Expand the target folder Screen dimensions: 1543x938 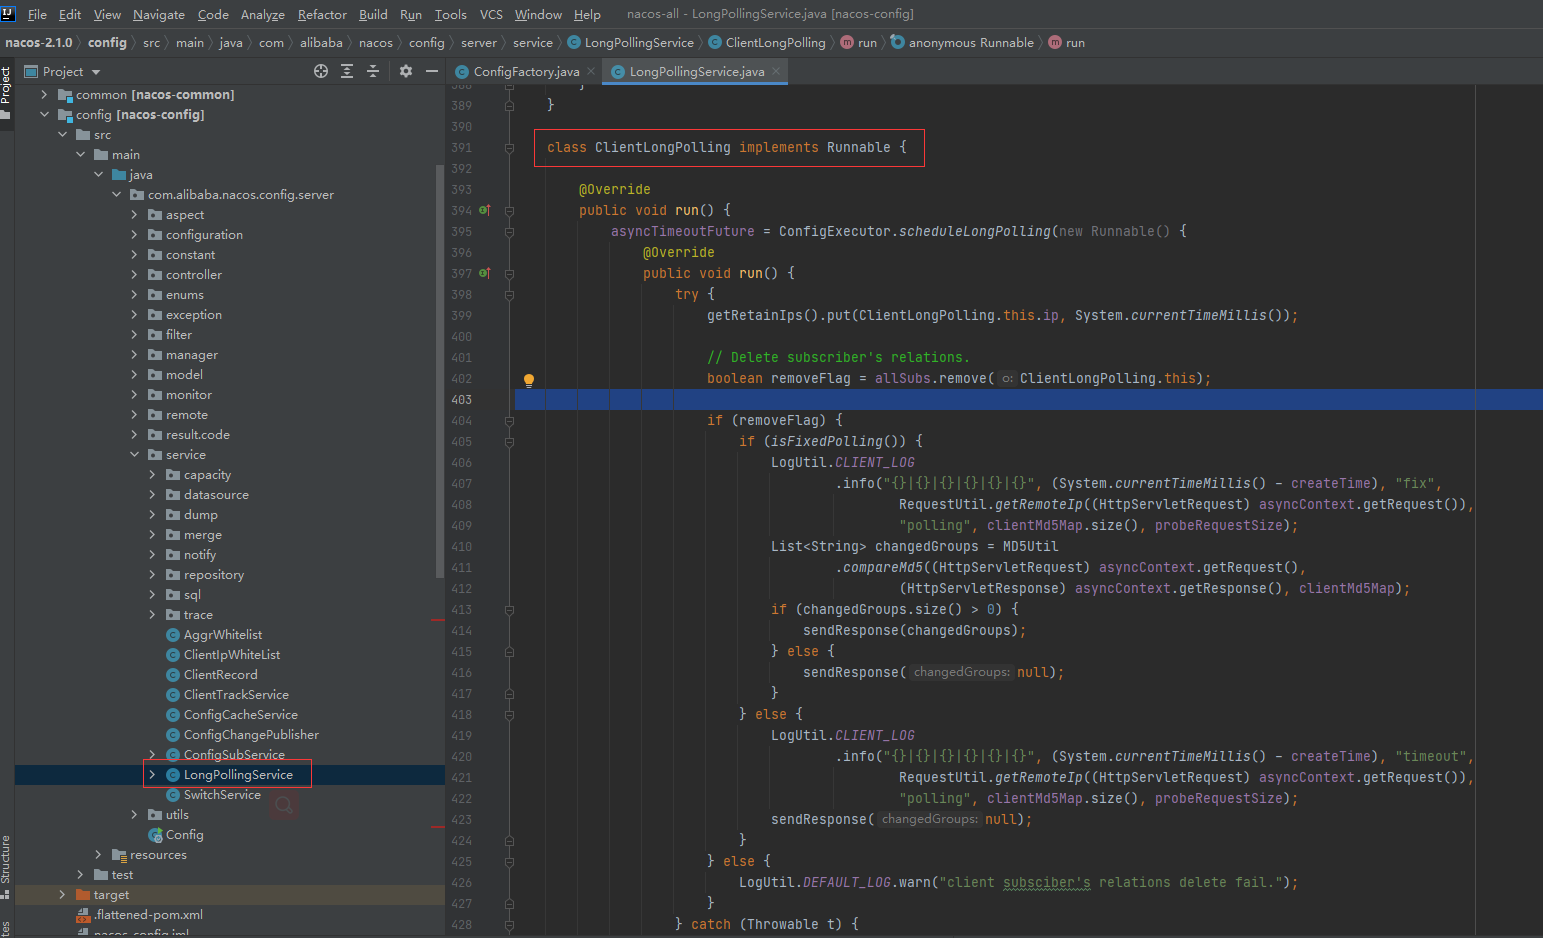(x=62, y=895)
